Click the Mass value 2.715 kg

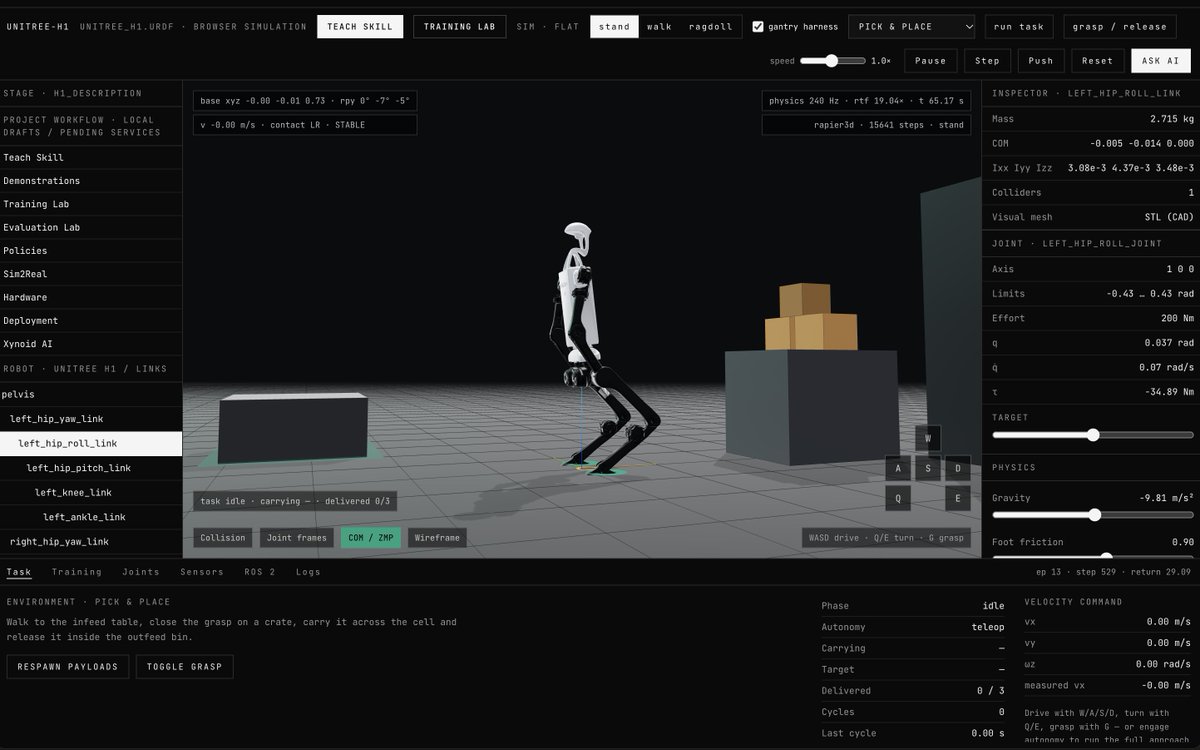(x=1174, y=119)
